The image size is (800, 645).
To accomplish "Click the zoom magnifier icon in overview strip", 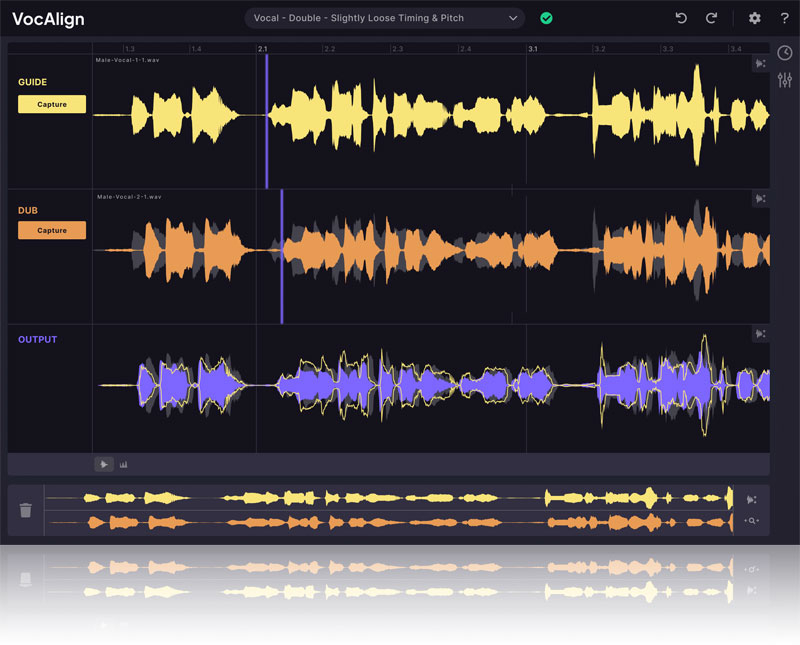I will tap(752, 521).
